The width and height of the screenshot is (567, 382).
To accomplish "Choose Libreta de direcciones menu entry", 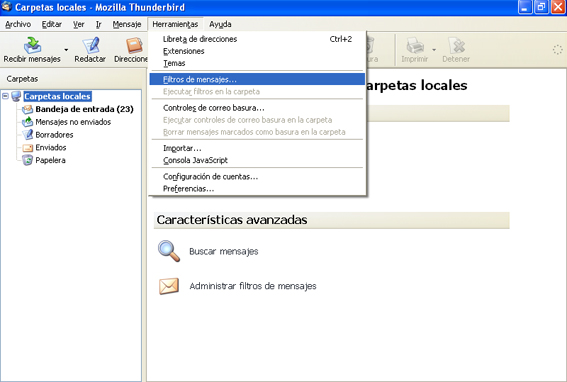I will click(x=257, y=39).
